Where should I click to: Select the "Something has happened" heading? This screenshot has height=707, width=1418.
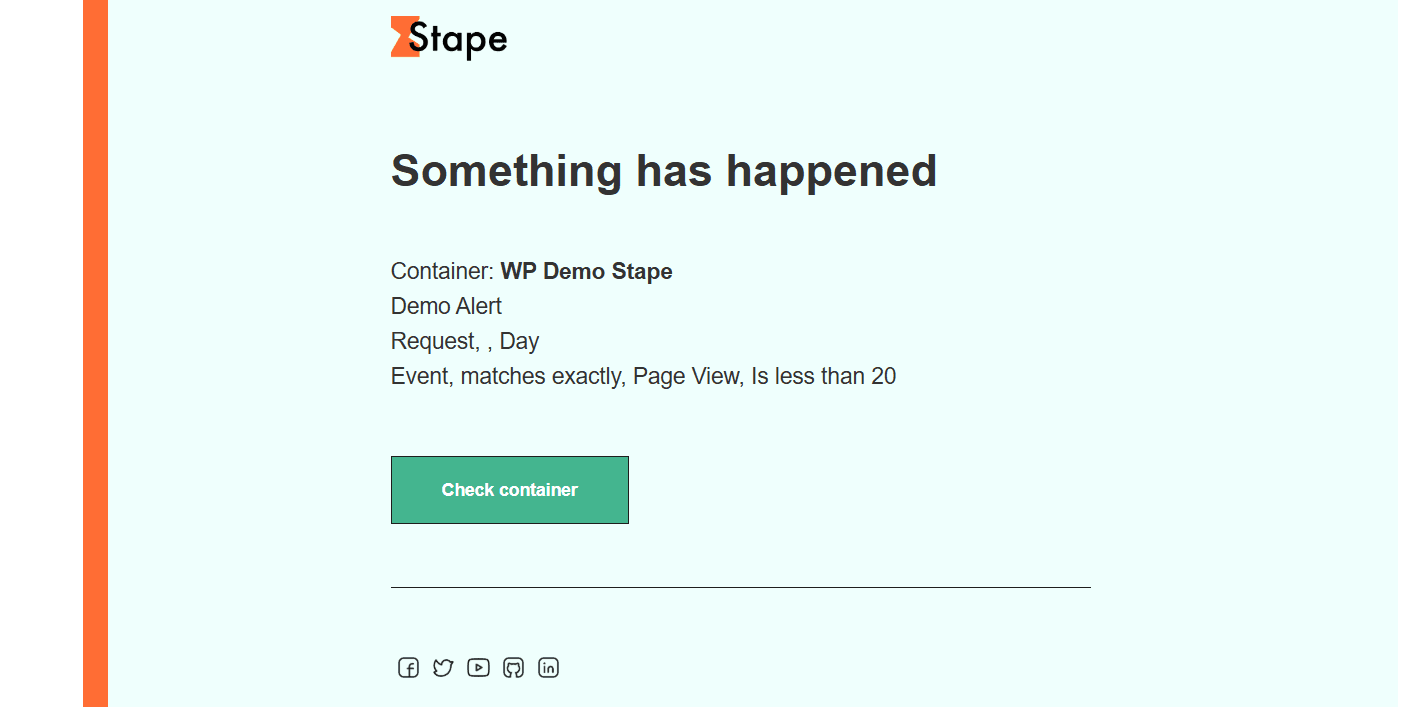(x=664, y=171)
